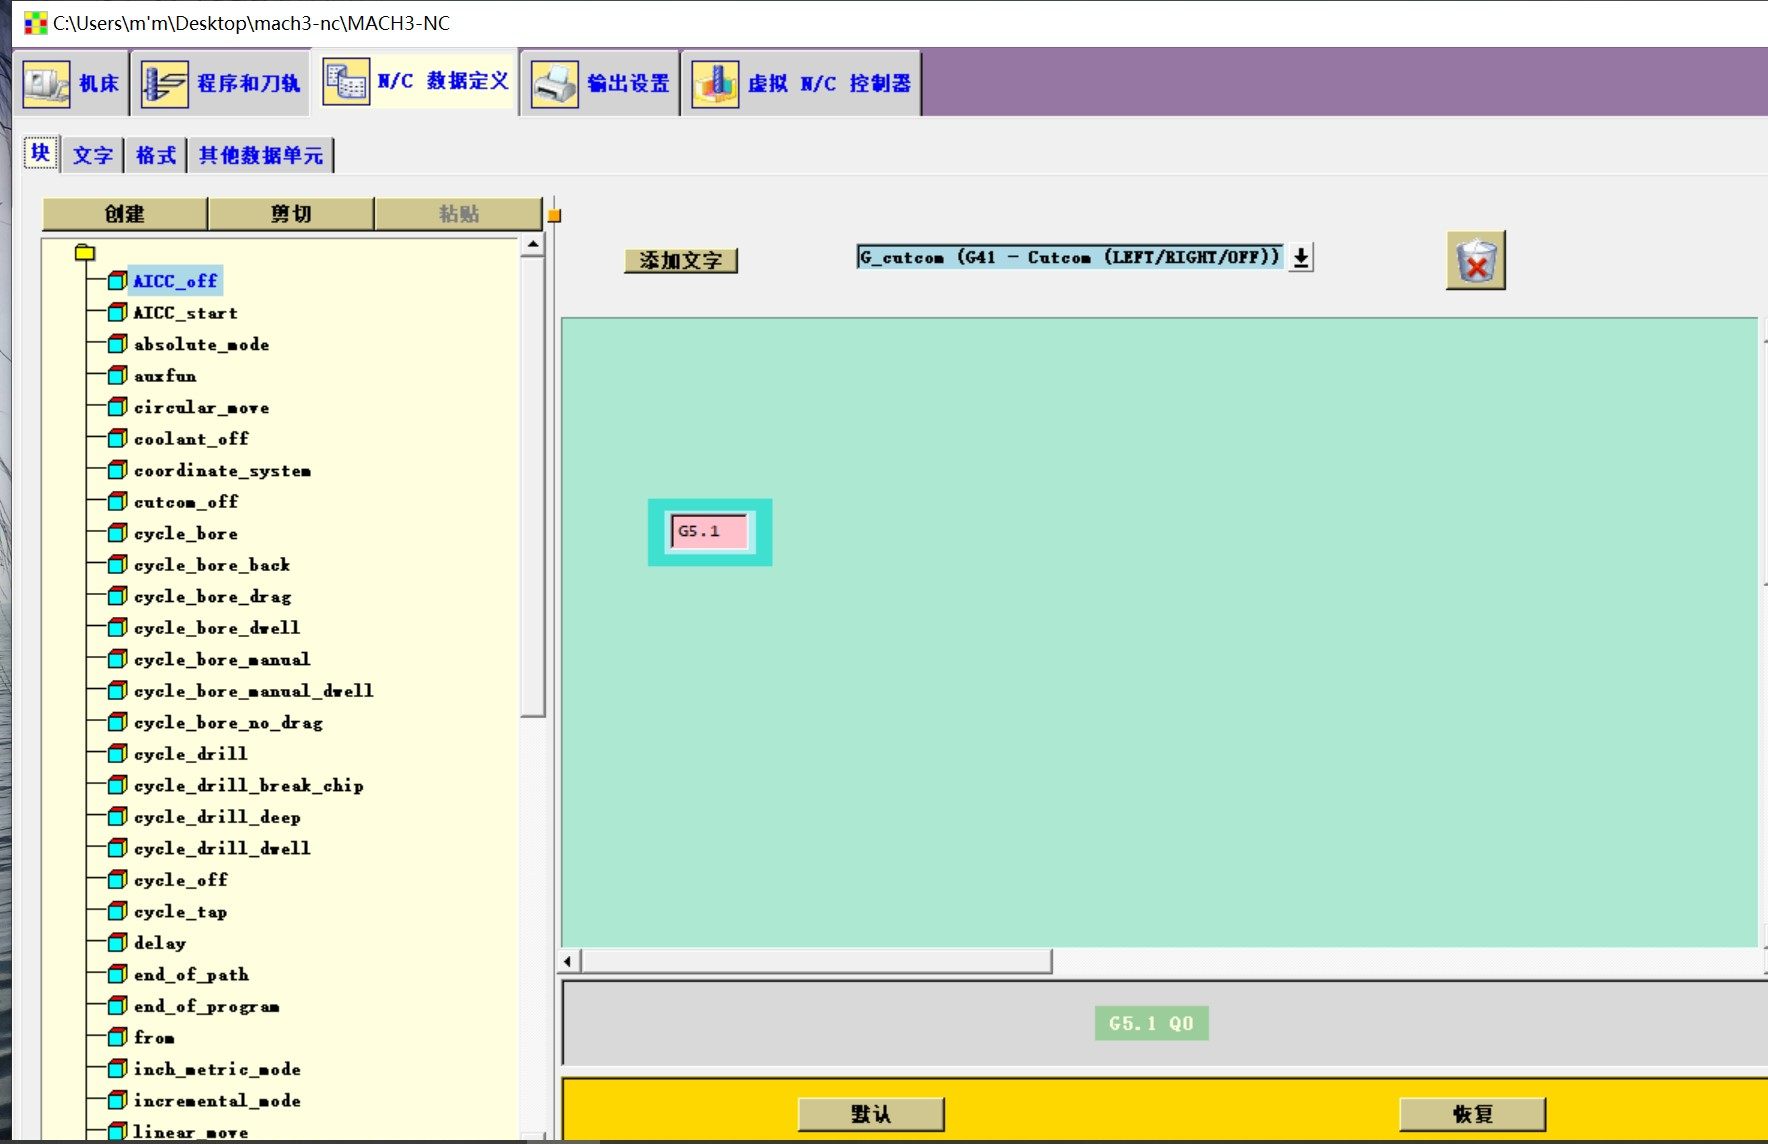Click the left arrow of the horizontal scrollbar

tap(568, 962)
